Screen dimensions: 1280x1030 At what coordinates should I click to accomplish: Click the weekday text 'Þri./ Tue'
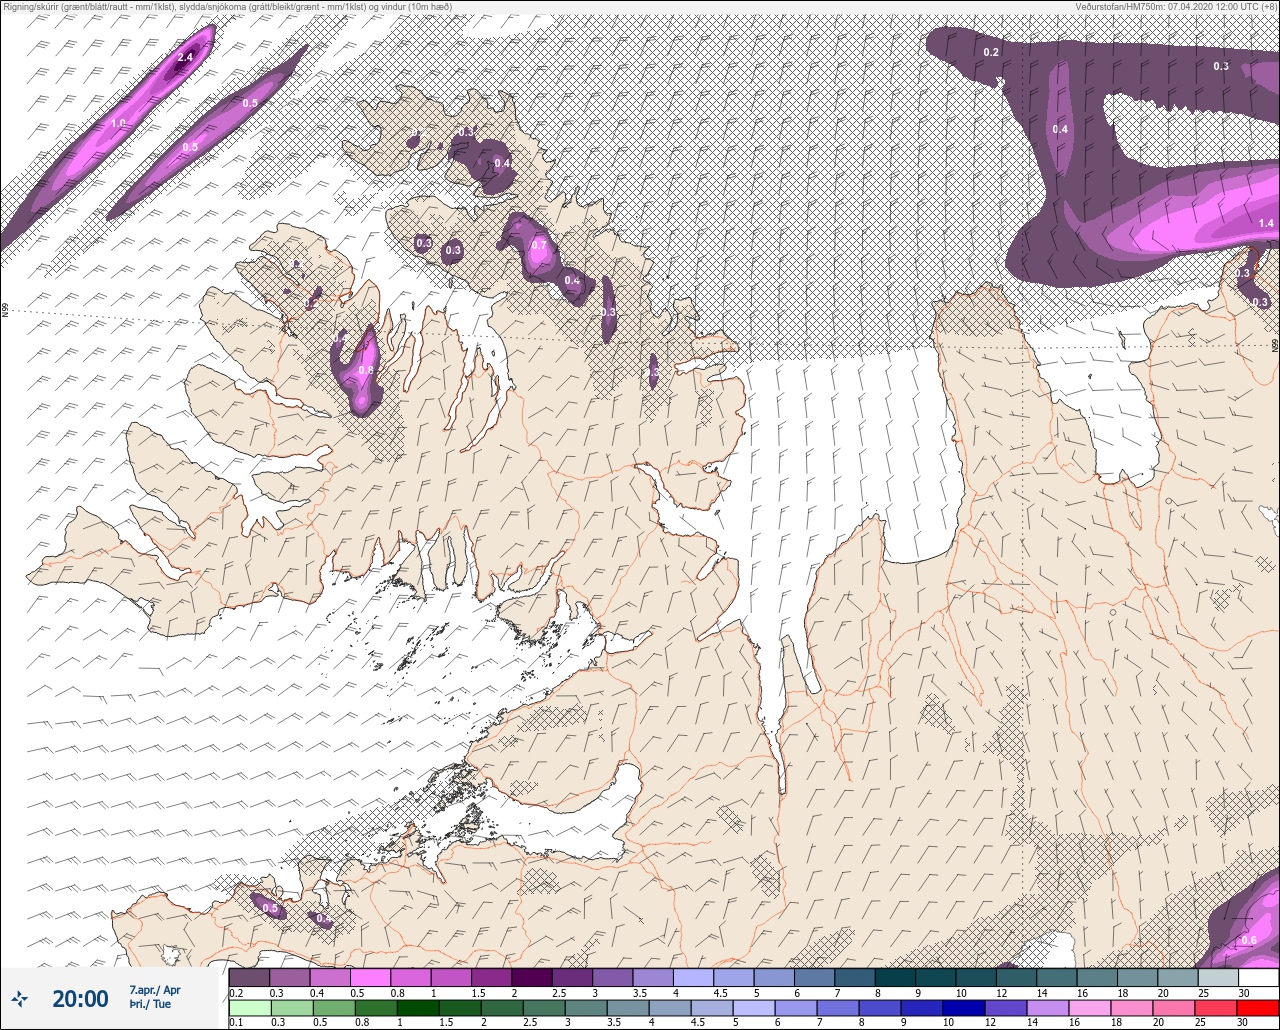click(x=150, y=1005)
